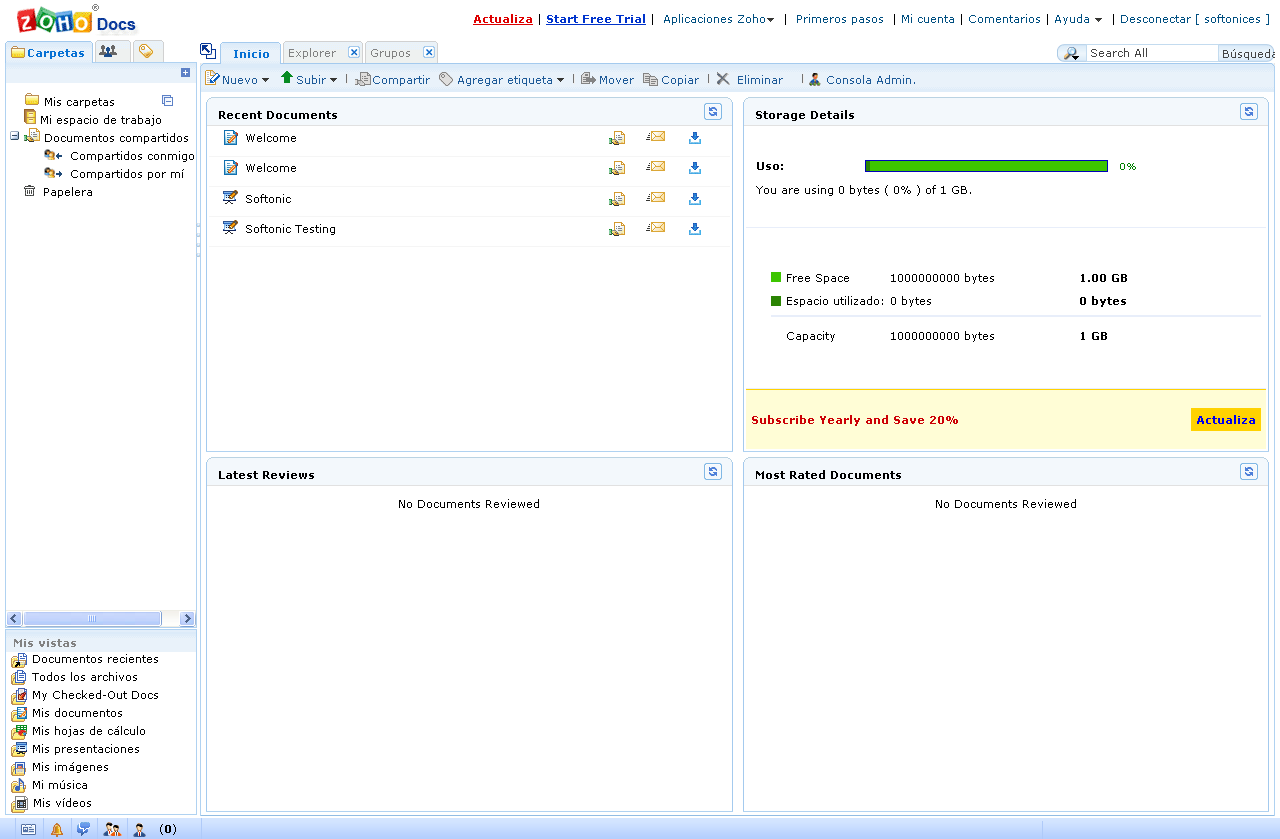Open the Mi cuenta link

928,19
